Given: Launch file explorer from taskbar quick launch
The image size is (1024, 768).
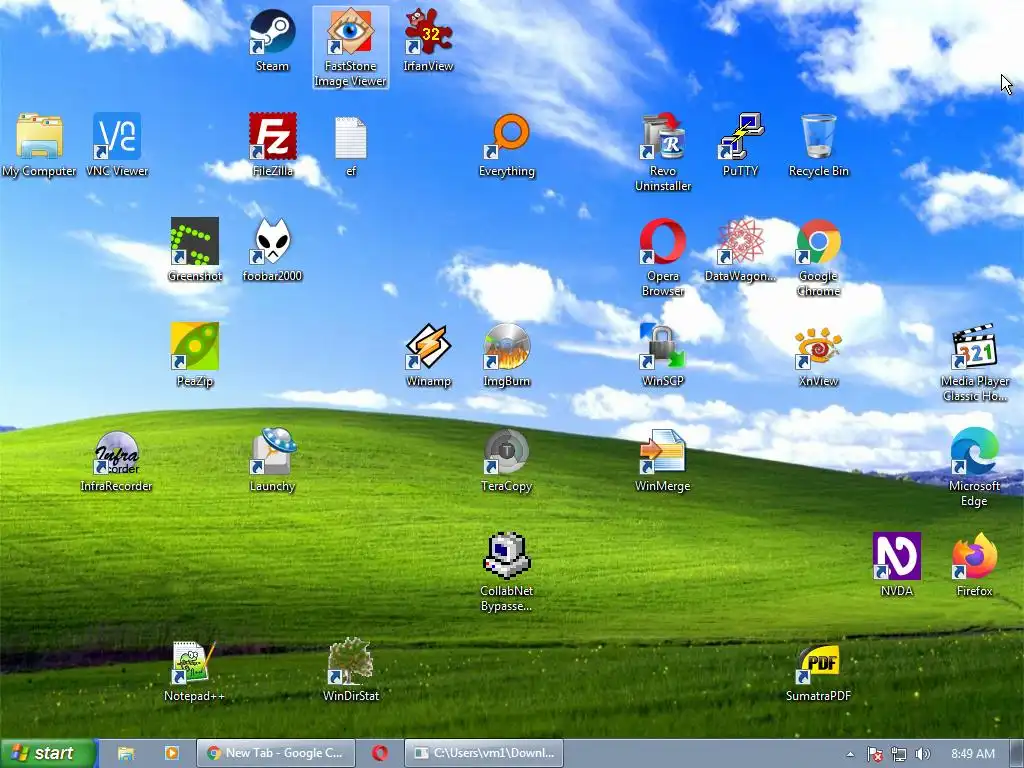Looking at the screenshot, I should 126,754.
